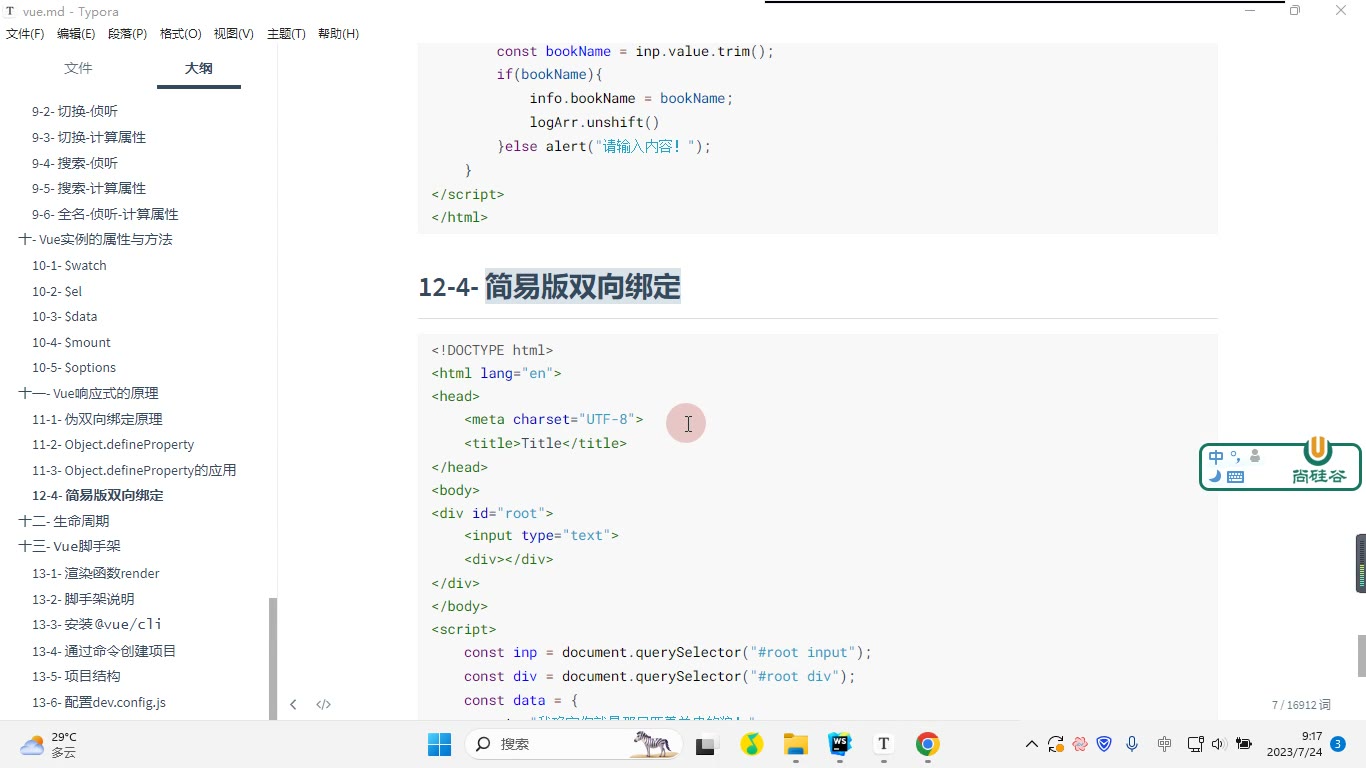Toggle Chinese input mode in IME bar

click(x=1216, y=457)
